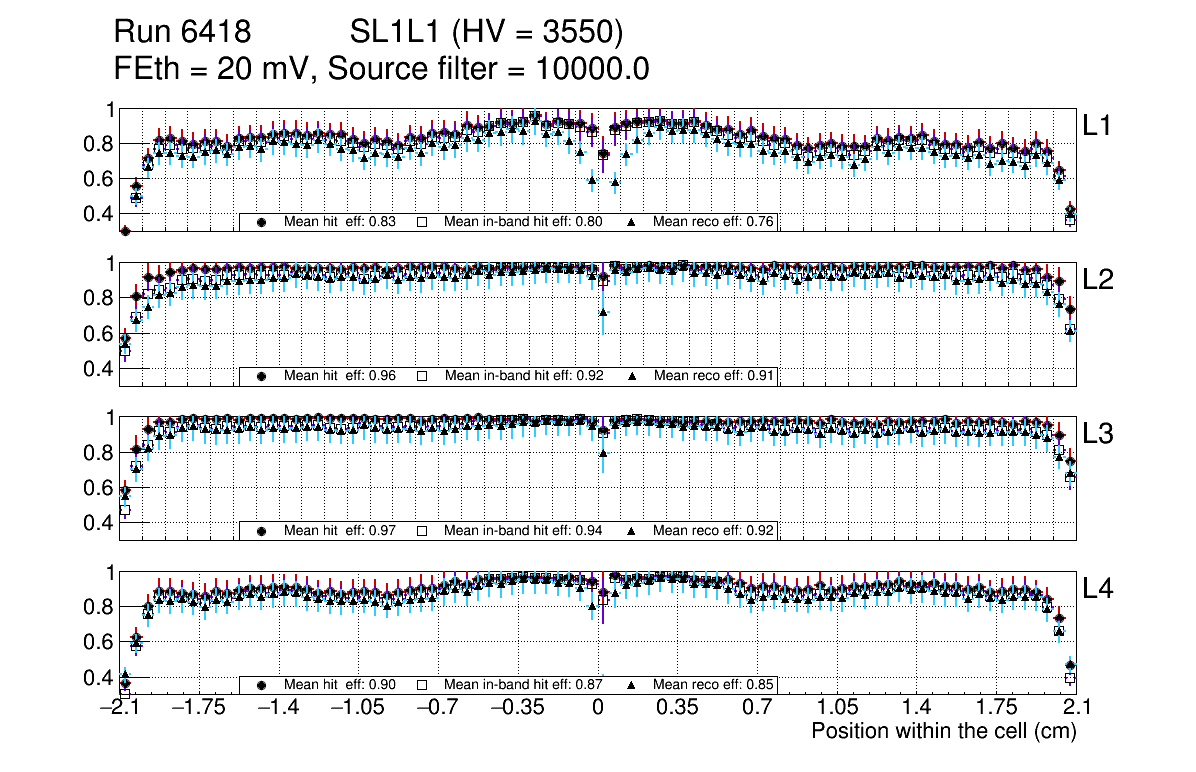Click the open square marker in L1 legend

pos(422,222)
